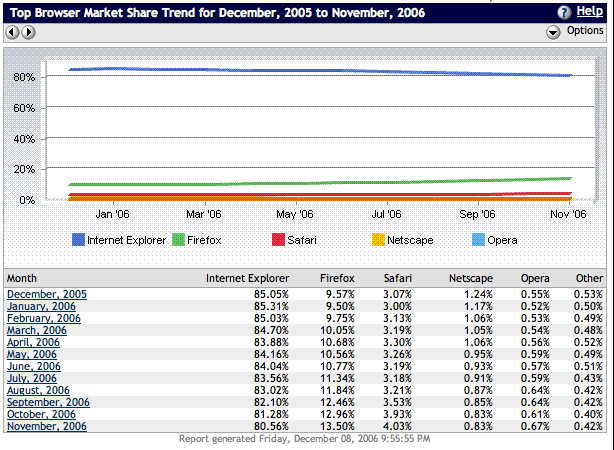Open the March, 2006 report link

pyautogui.click(x=37, y=331)
